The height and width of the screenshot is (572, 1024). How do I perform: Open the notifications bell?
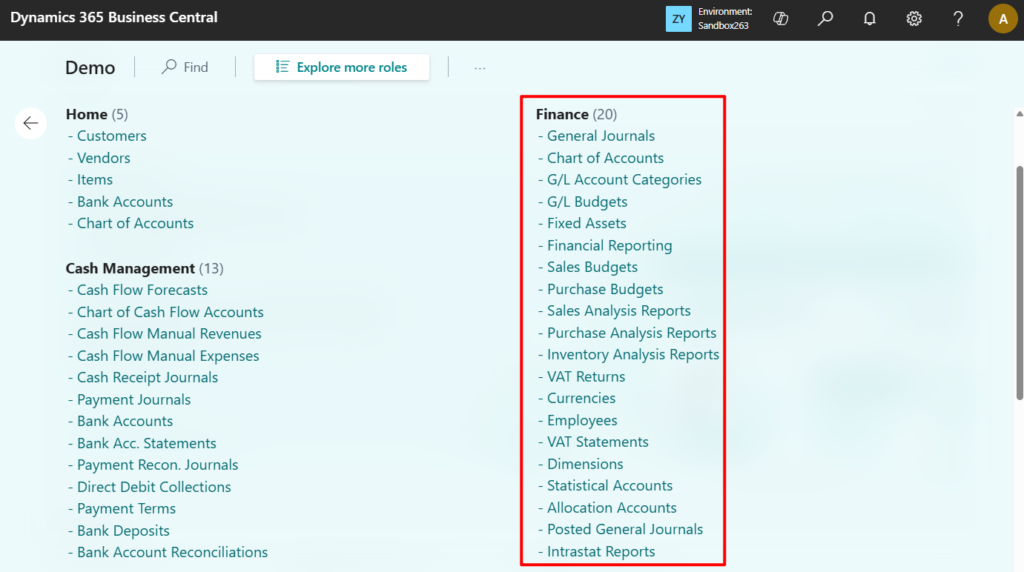click(x=869, y=18)
